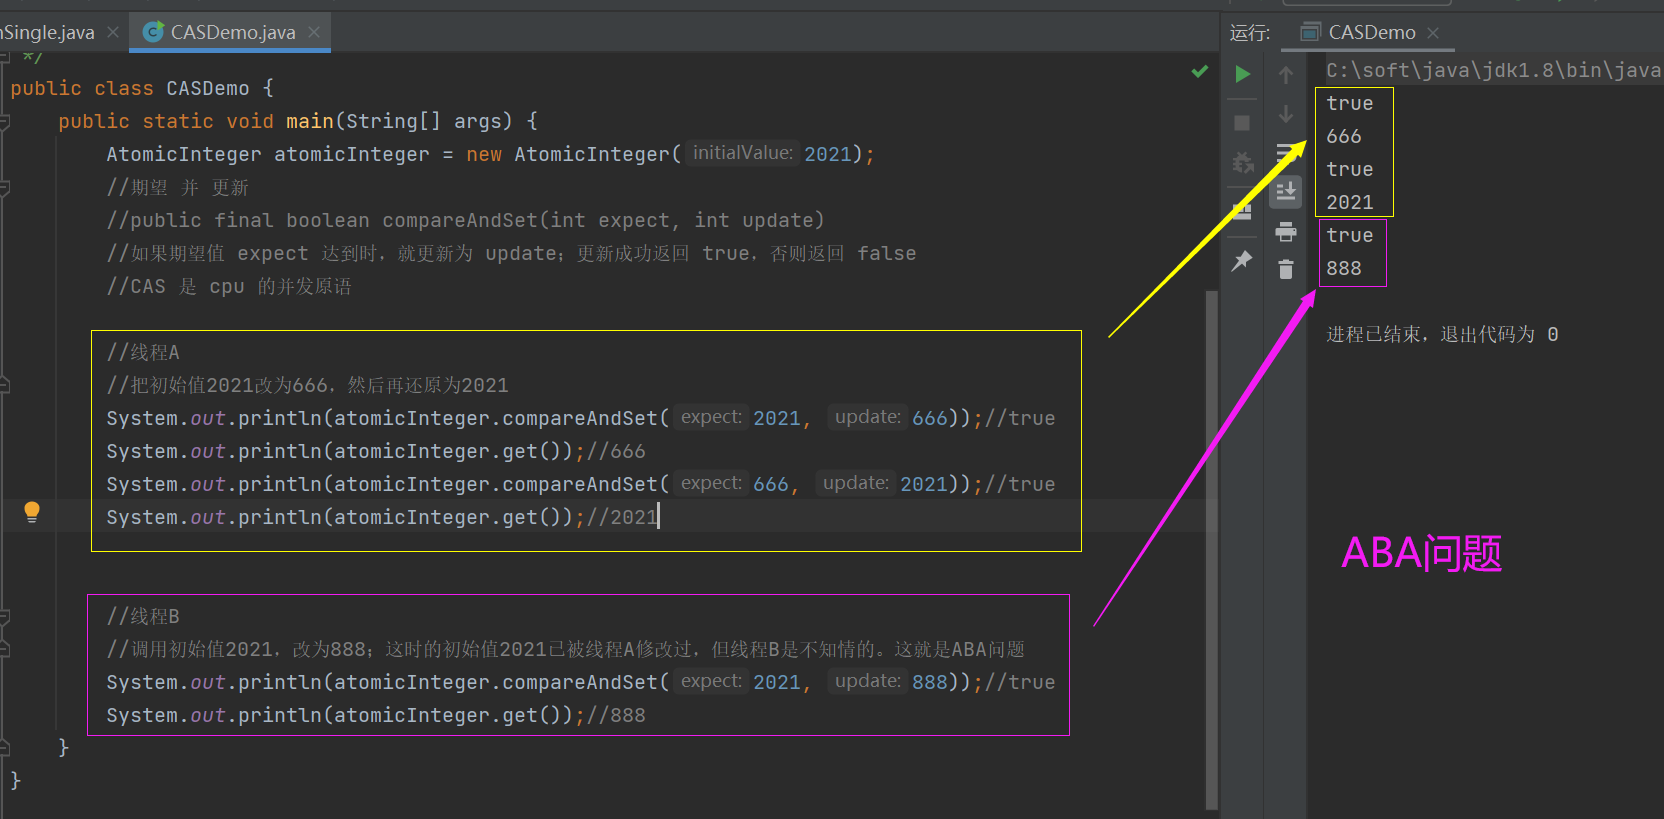Click the '//线程B' comment line
This screenshot has height=819, width=1664.
pyautogui.click(x=143, y=616)
